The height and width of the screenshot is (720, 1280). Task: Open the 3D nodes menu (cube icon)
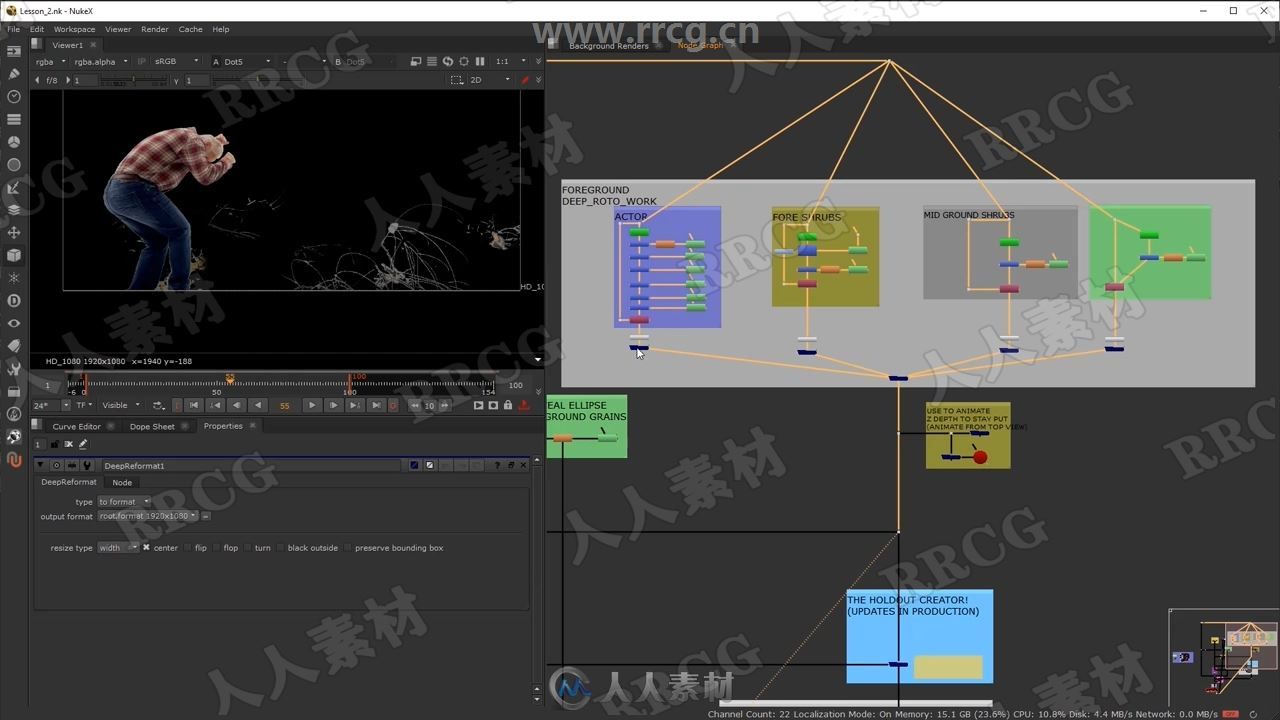(14, 255)
